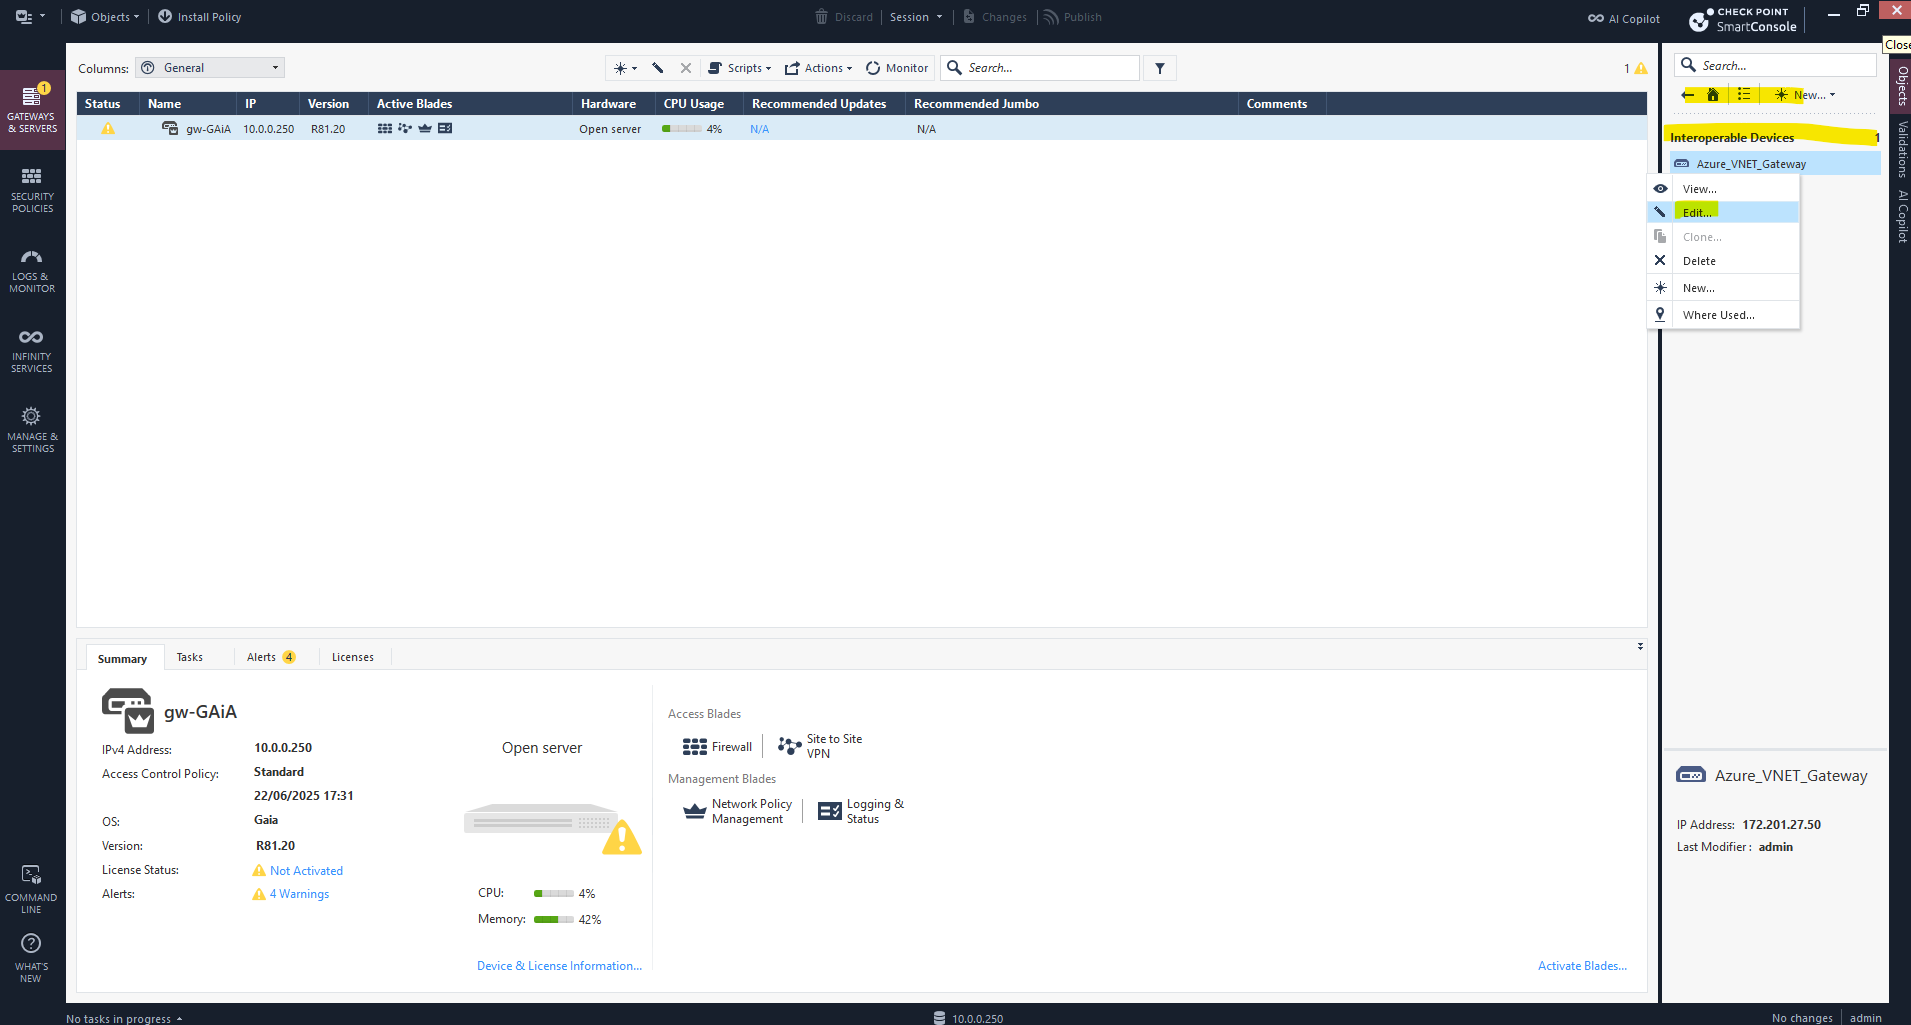Publish the session changes
The width and height of the screenshot is (1911, 1025).
(1072, 17)
